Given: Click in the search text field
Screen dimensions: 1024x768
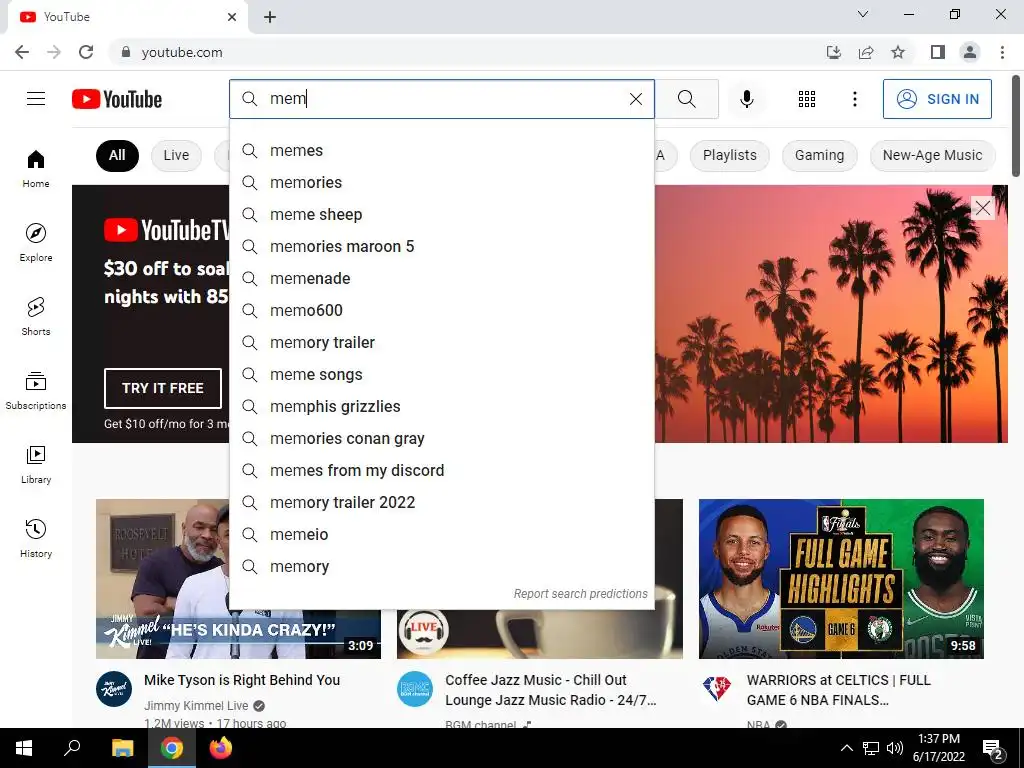Looking at the screenshot, I should (444, 99).
